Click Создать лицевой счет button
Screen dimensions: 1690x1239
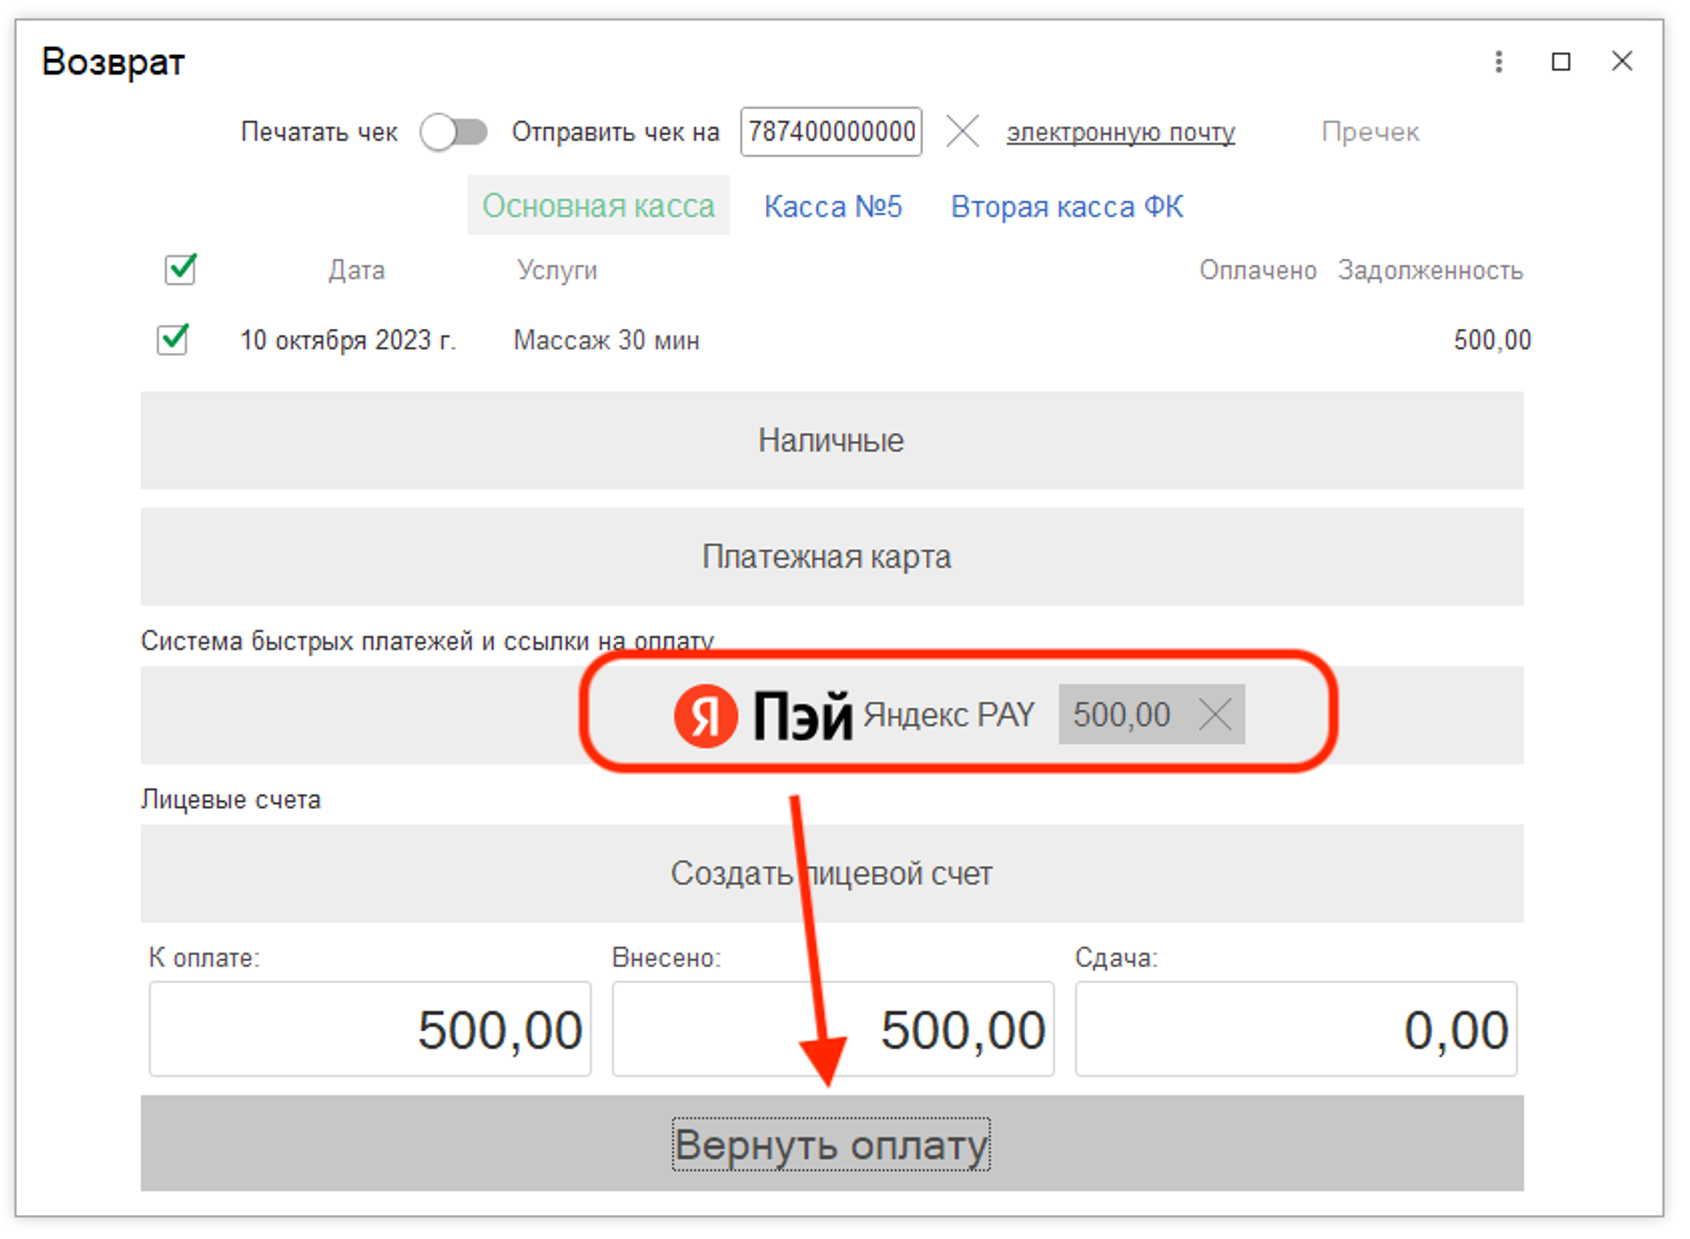832,873
